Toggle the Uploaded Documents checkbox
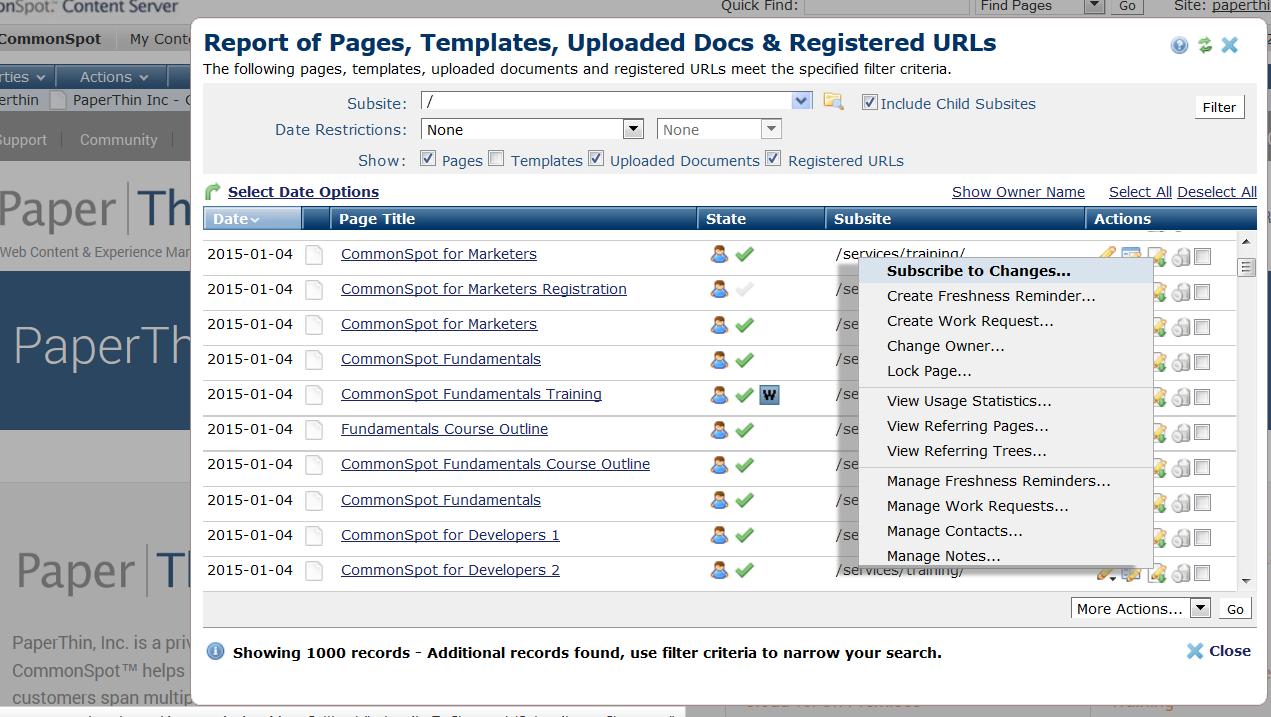 click(x=596, y=159)
